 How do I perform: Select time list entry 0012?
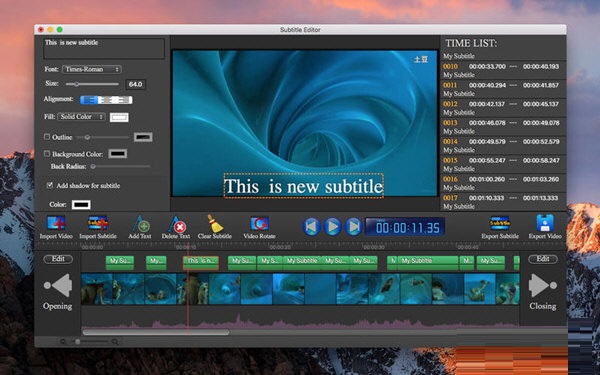[503, 108]
